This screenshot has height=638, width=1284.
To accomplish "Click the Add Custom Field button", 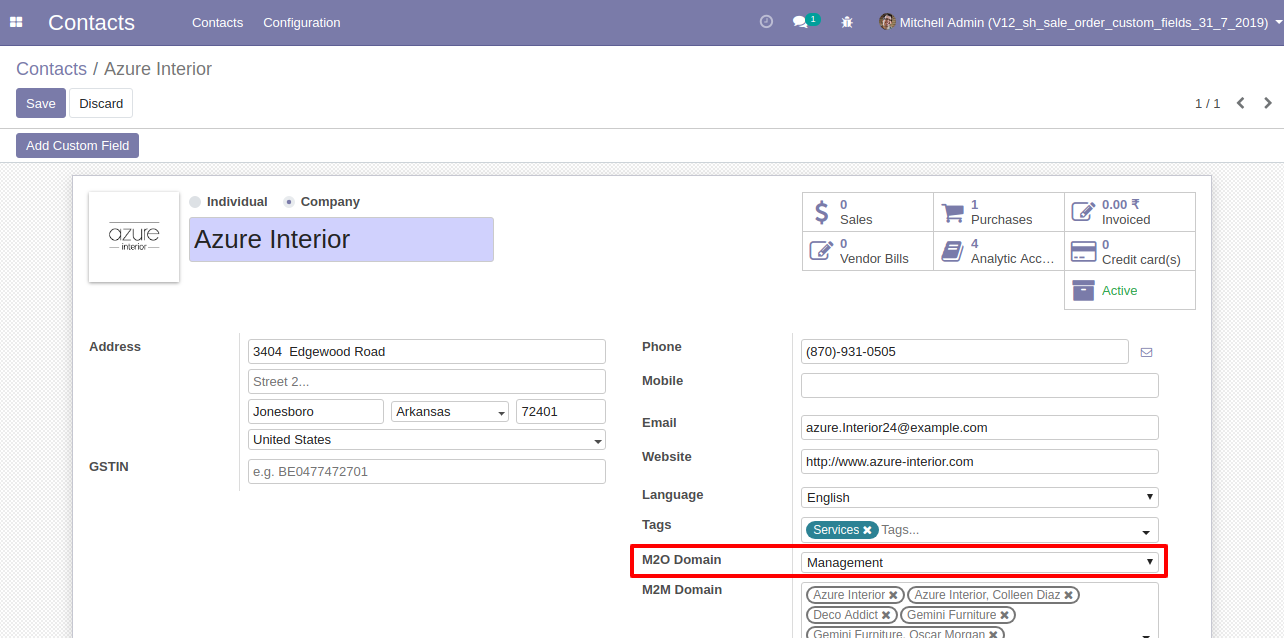I will [x=77, y=145].
